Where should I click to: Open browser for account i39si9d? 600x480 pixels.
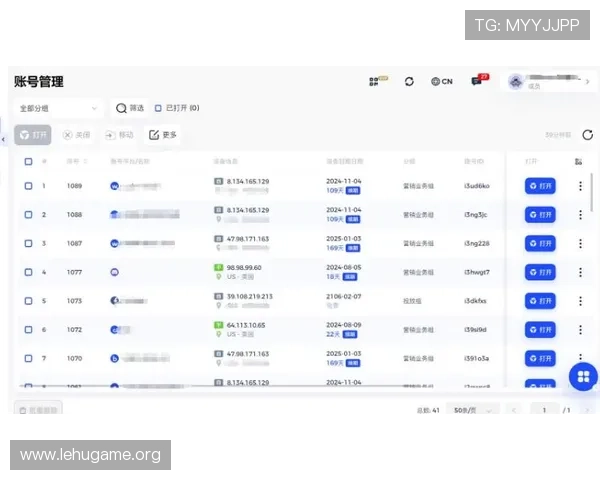(540, 330)
